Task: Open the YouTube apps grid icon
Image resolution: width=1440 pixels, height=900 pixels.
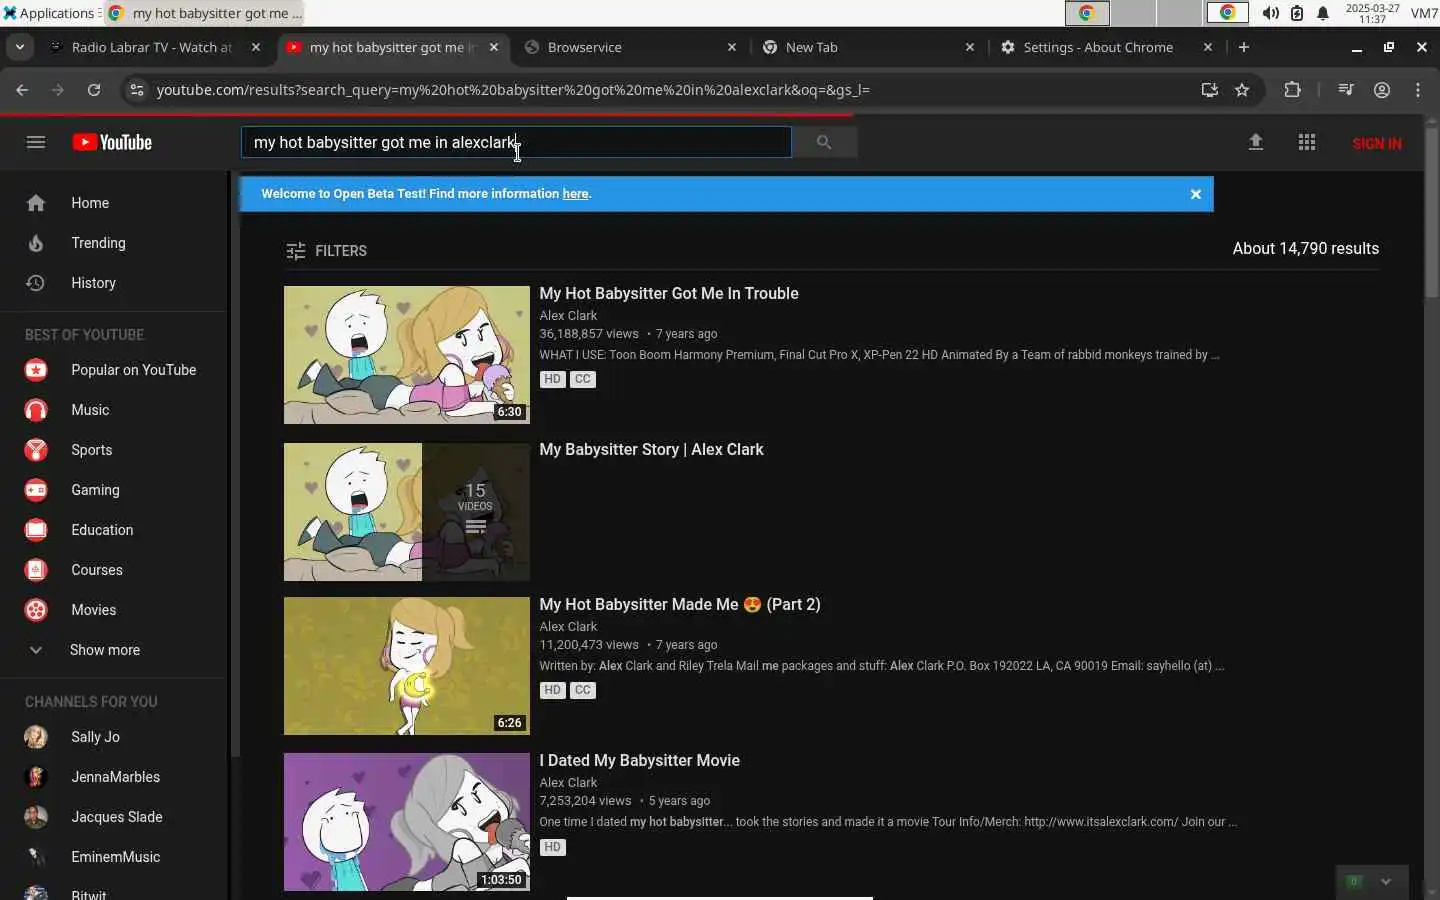Action: tap(1307, 142)
